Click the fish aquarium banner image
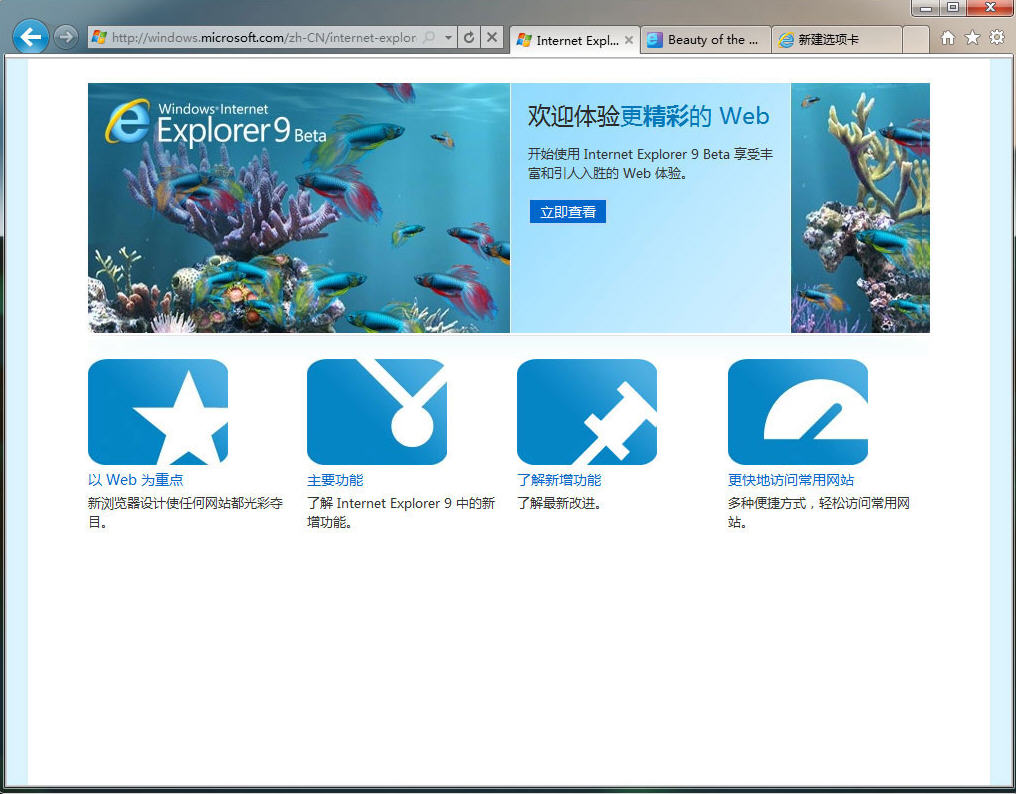This screenshot has width=1016, height=794. (x=299, y=208)
